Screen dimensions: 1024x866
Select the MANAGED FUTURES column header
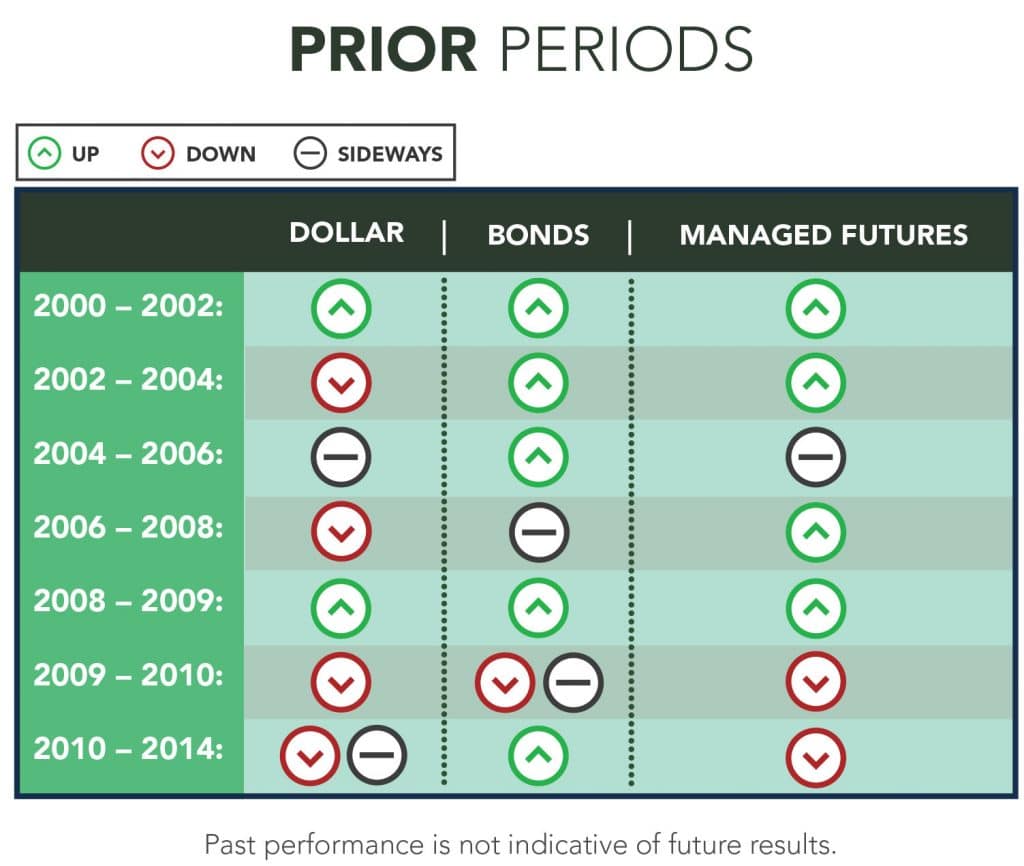[824, 235]
